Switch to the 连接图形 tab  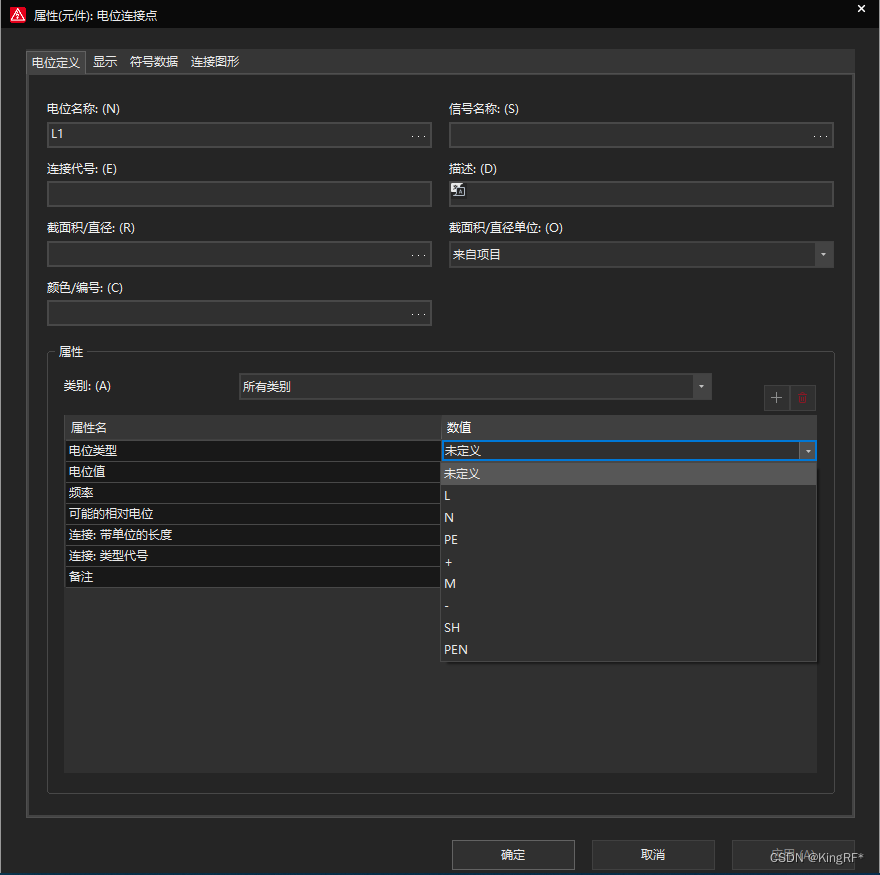tap(215, 62)
